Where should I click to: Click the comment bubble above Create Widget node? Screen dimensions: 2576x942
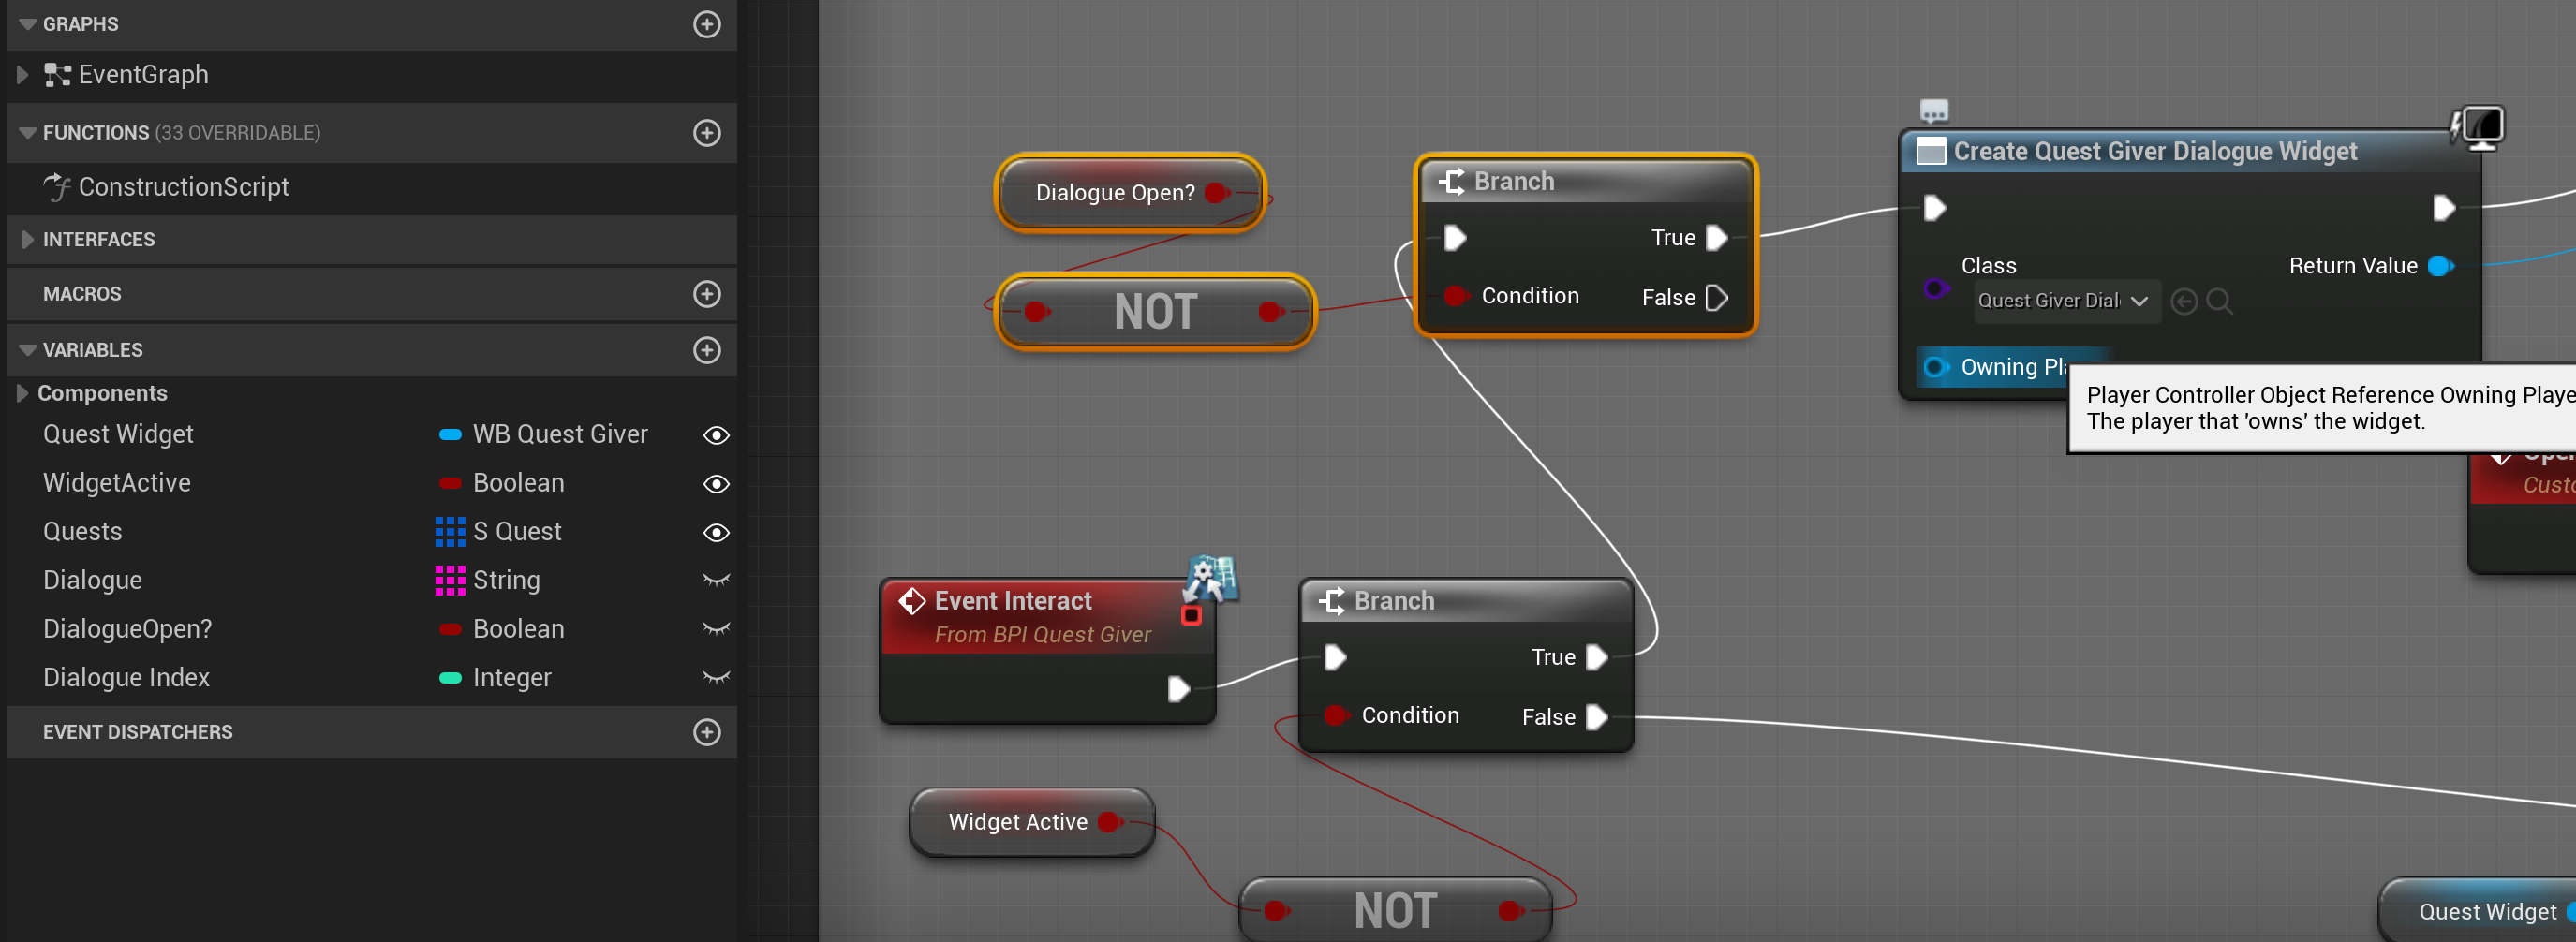pos(1934,110)
